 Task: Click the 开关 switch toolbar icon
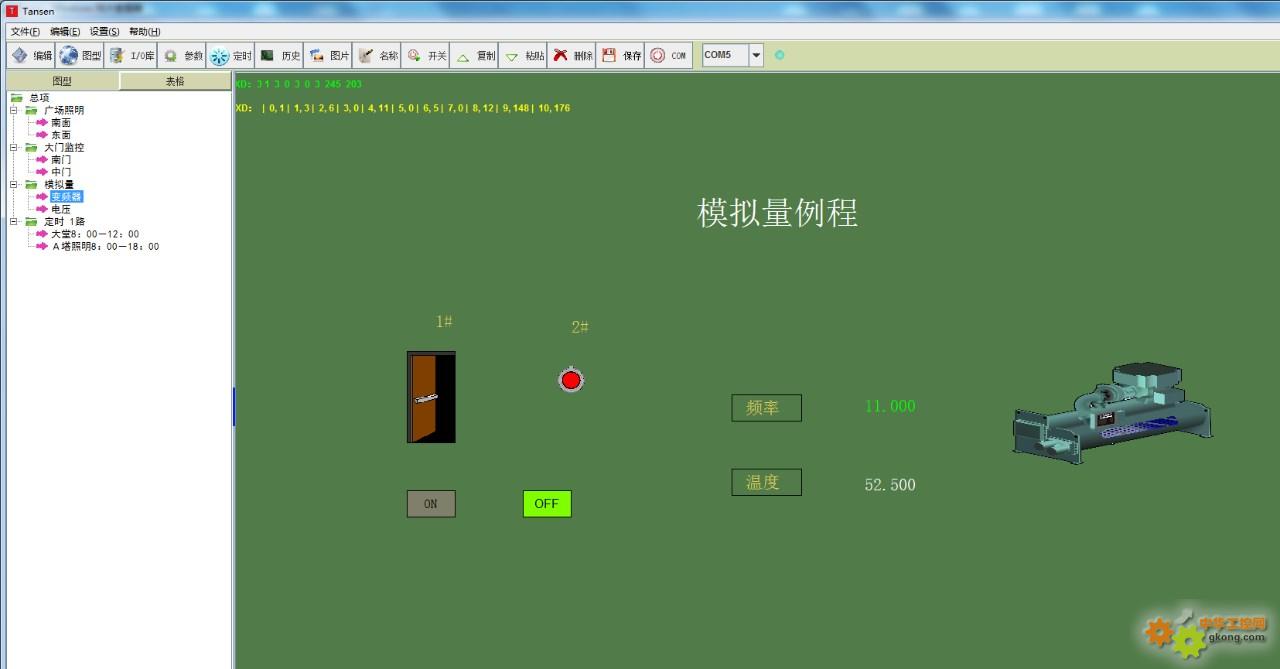(x=414, y=56)
